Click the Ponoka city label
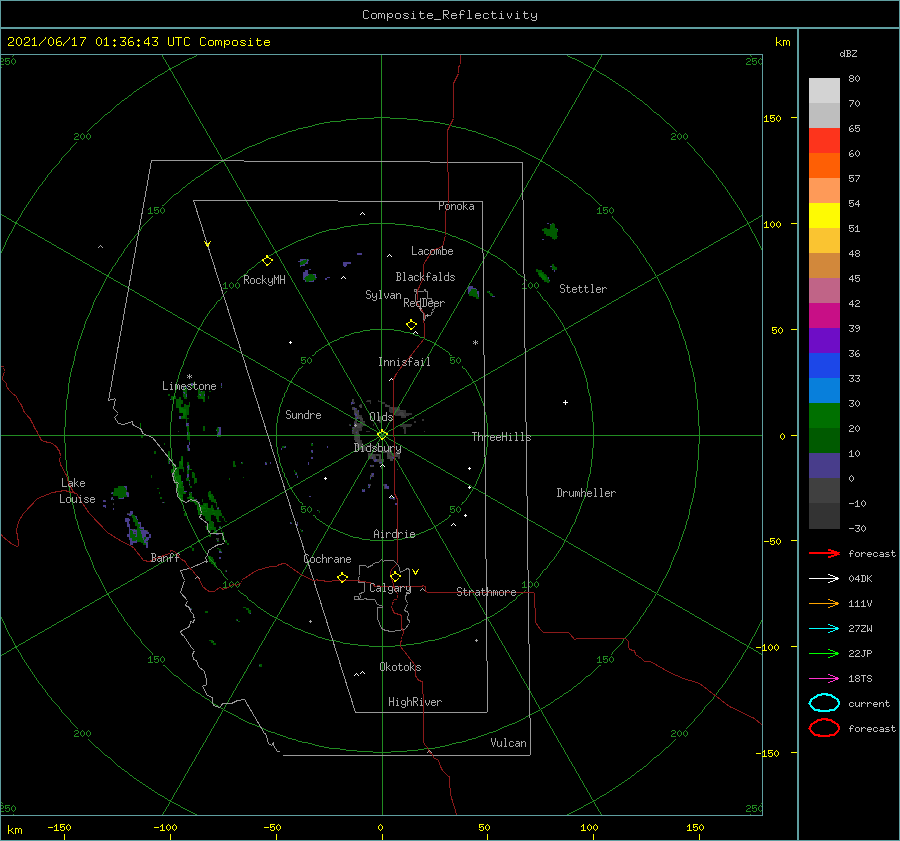This screenshot has width=900, height=841. click(x=456, y=206)
